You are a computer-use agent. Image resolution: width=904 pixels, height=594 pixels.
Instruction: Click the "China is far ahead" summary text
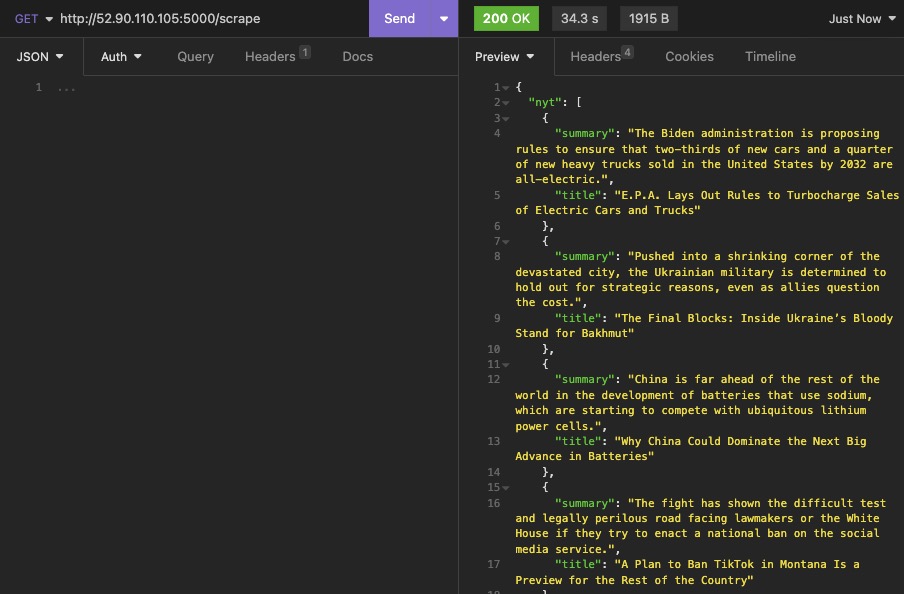tap(698, 403)
